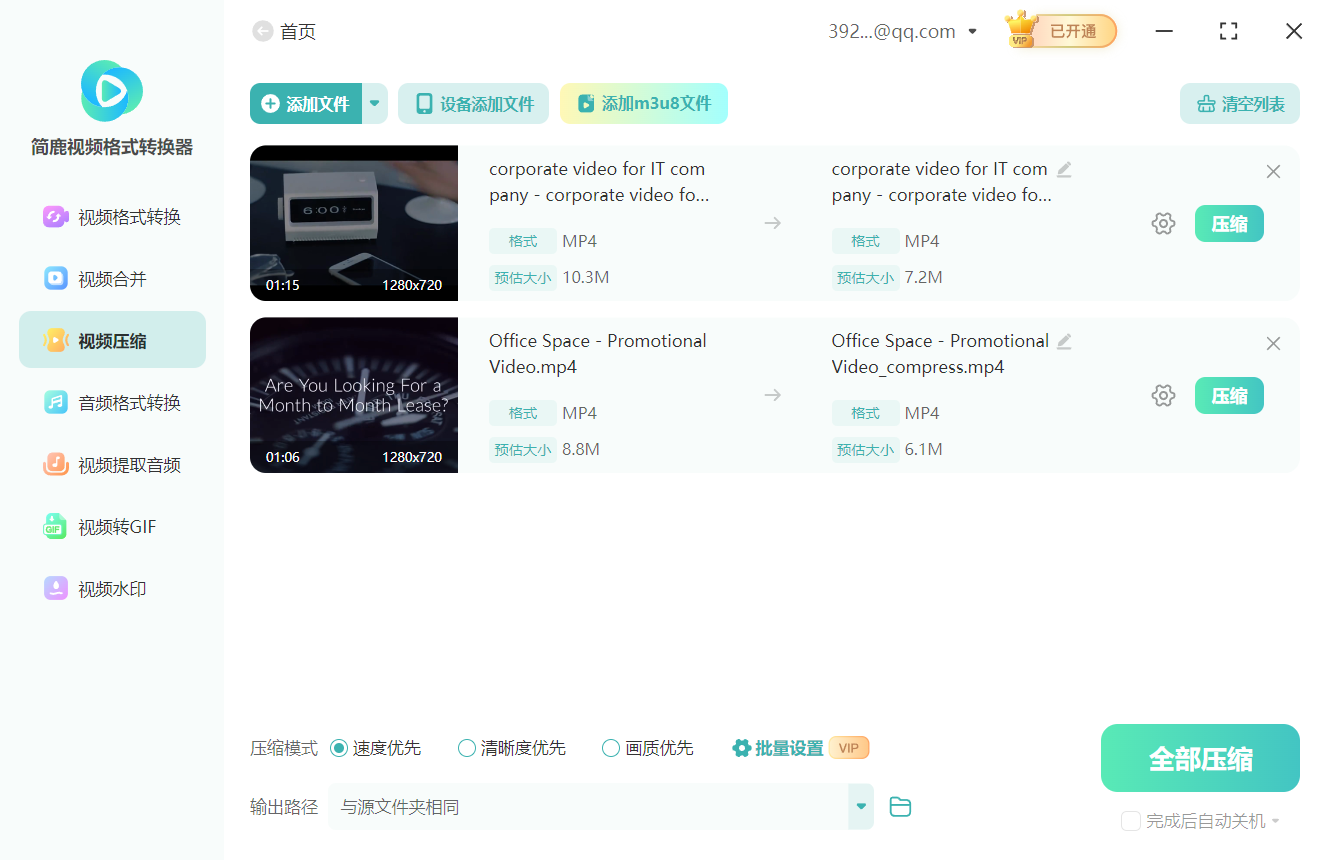
Task: Edit output name of corporate video file
Action: pyautogui.click(x=1064, y=170)
